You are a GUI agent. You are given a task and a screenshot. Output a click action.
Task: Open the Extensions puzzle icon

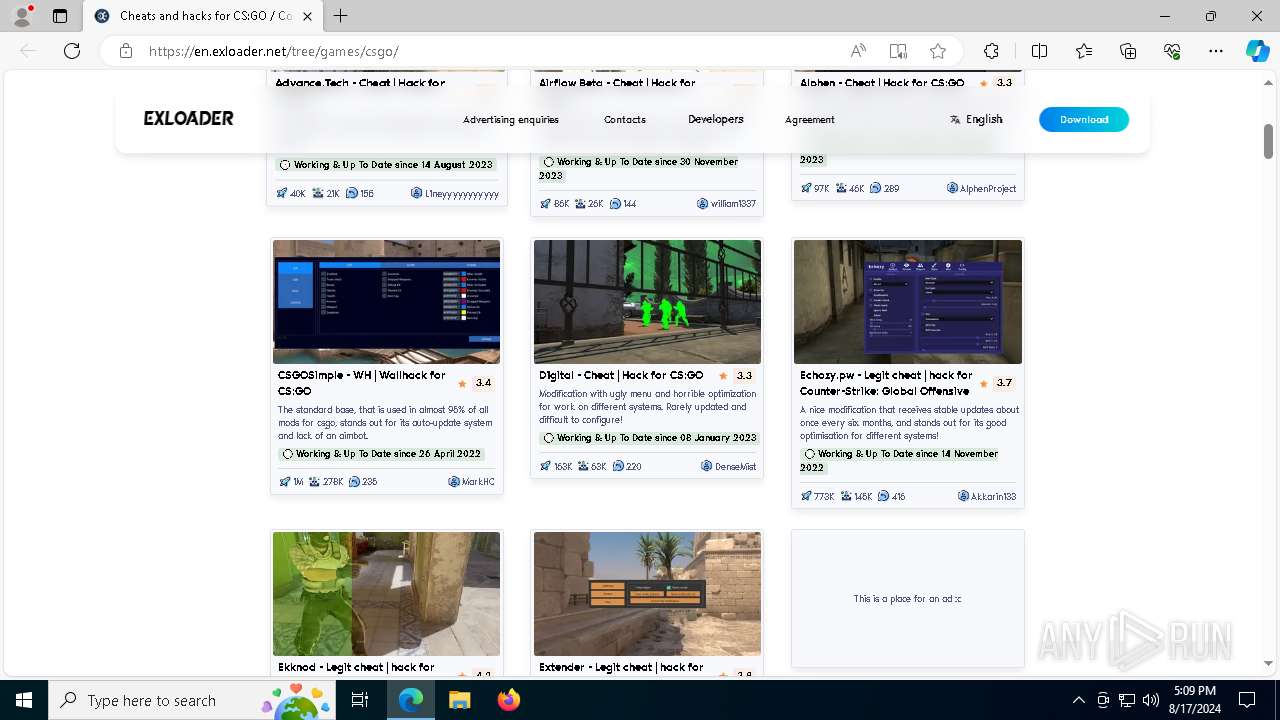[x=991, y=51]
